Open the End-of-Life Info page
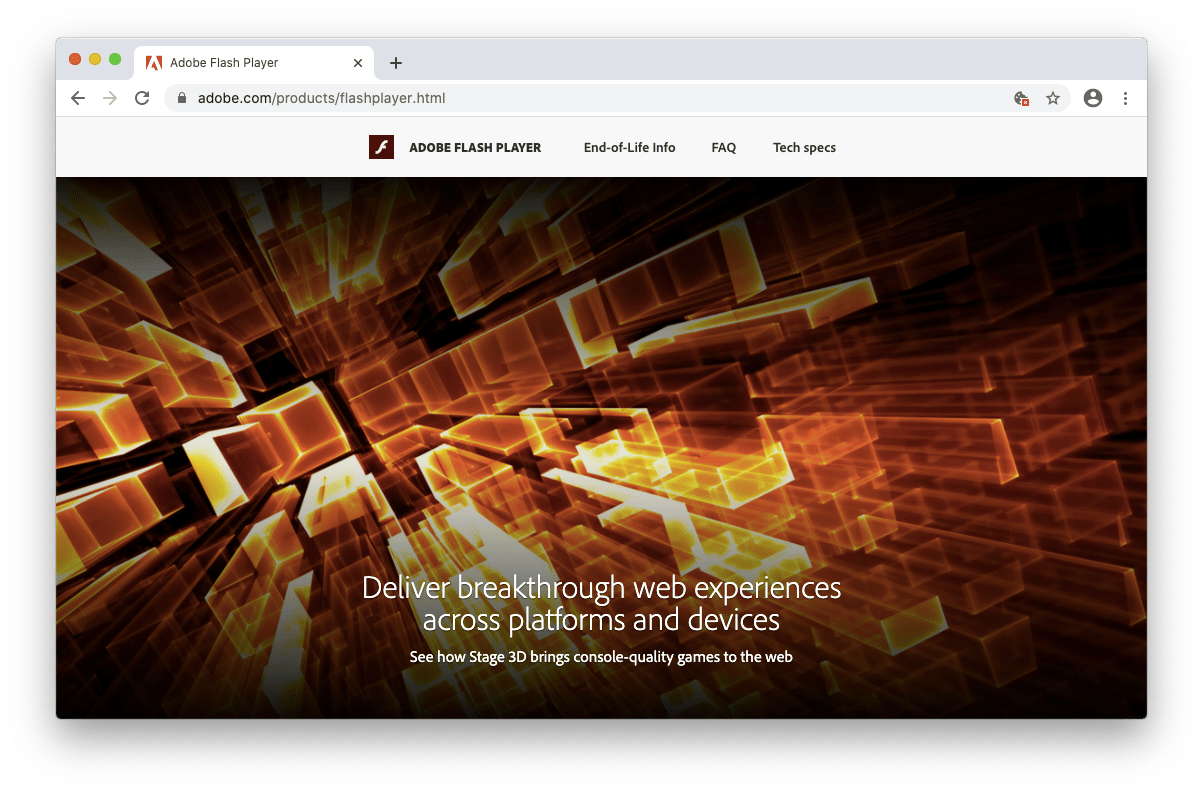This screenshot has height=793, width=1203. point(629,147)
